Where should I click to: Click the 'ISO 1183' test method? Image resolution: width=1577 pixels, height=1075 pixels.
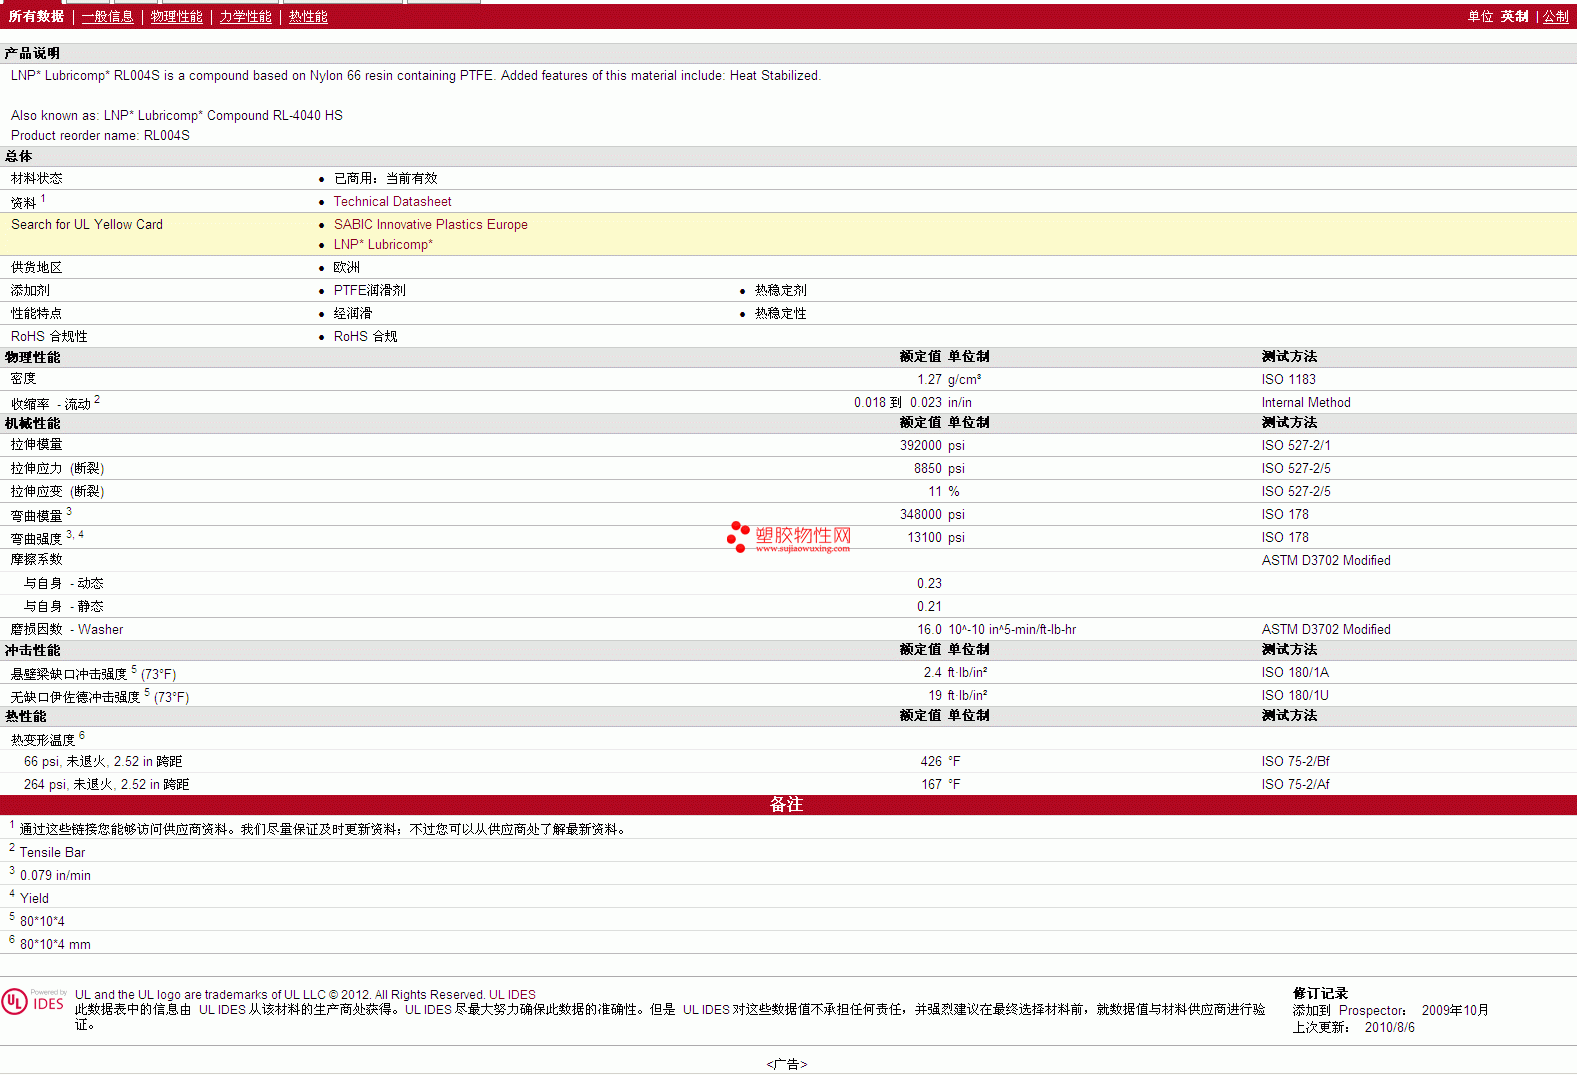click(1289, 379)
